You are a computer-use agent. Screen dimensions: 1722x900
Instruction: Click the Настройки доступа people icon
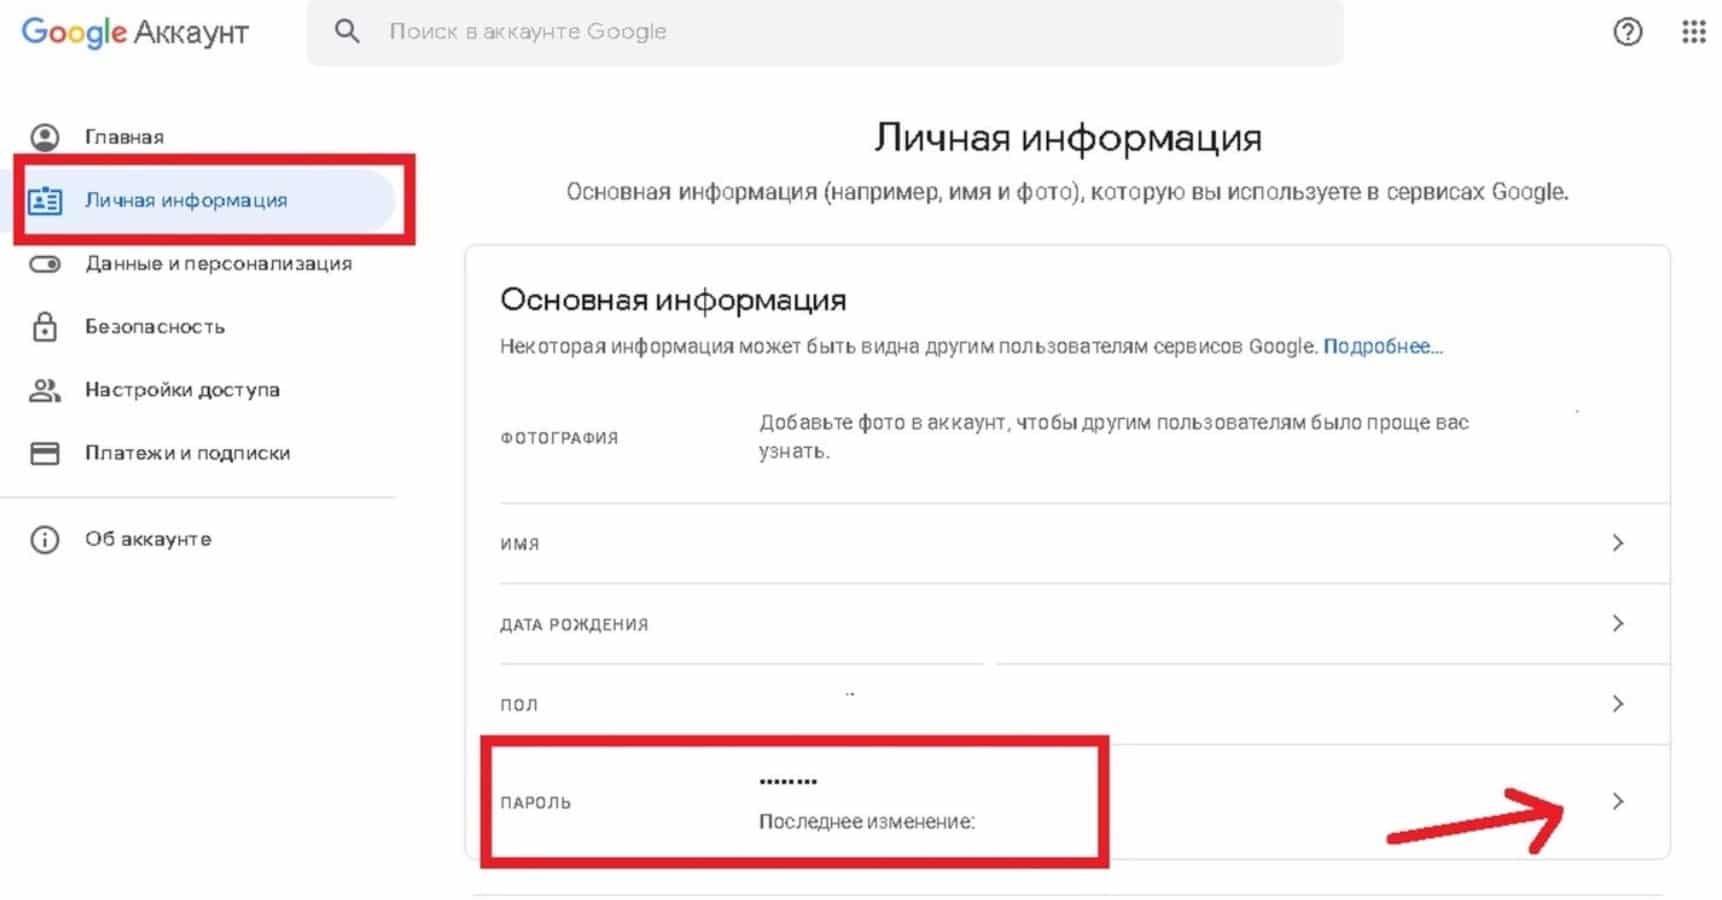[45, 390]
